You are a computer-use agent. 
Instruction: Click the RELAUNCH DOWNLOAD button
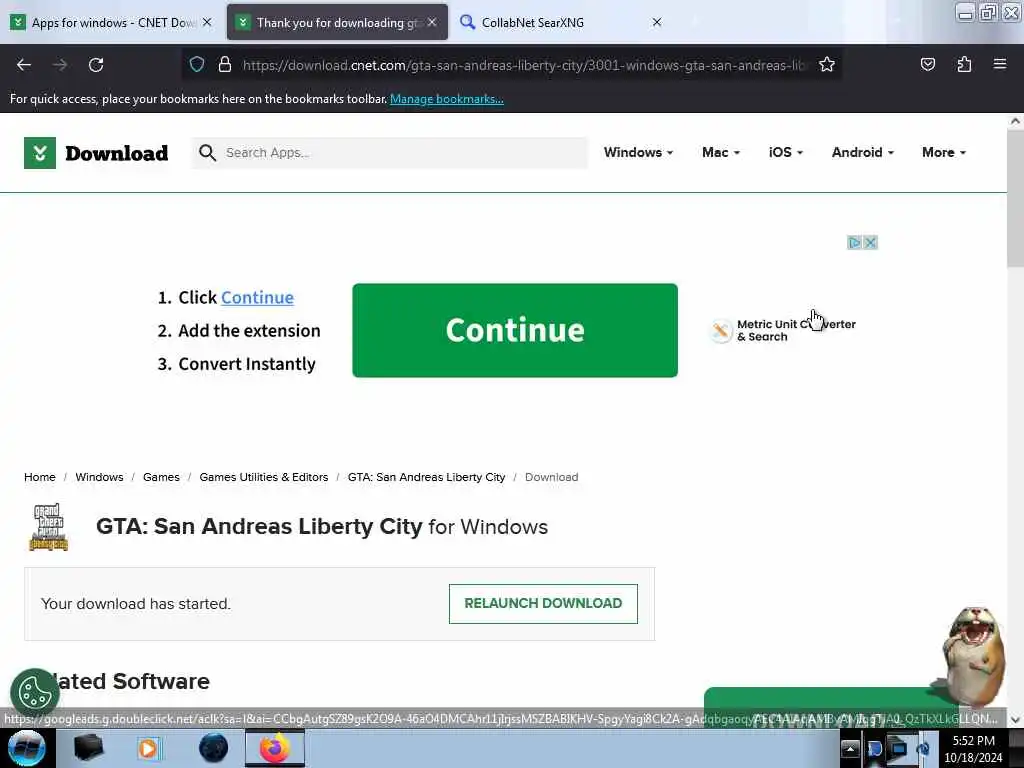coord(543,603)
